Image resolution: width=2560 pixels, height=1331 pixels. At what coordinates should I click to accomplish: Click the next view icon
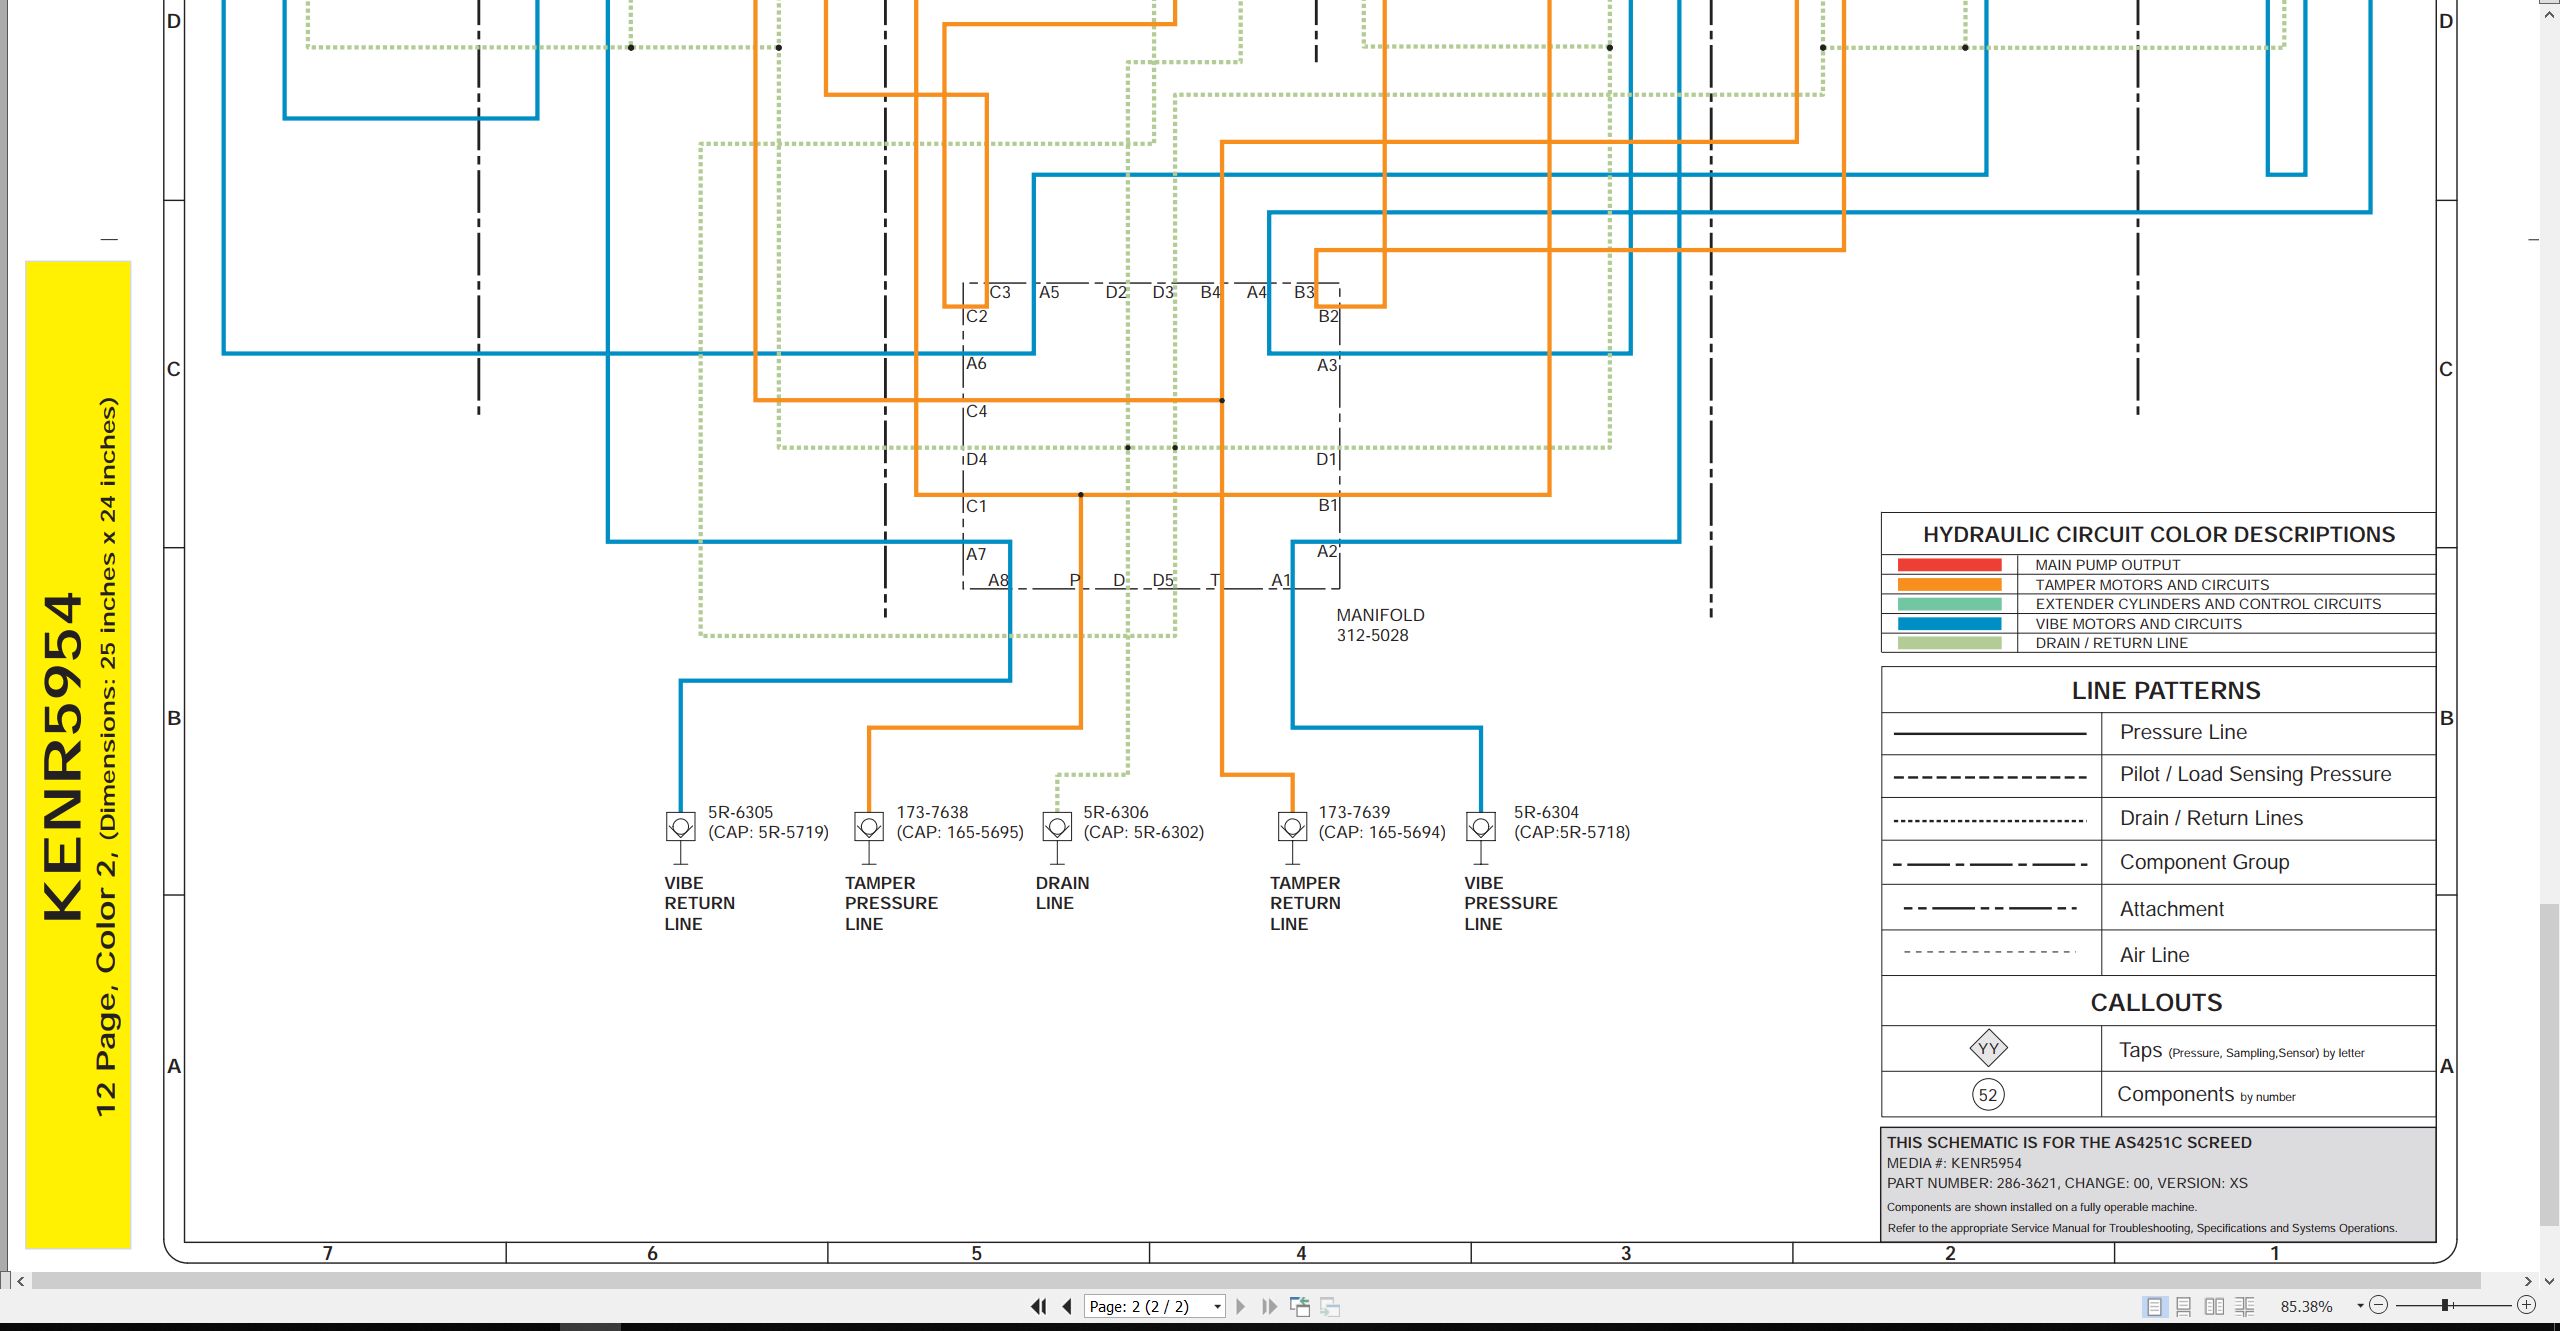pyautogui.click(x=1330, y=1306)
